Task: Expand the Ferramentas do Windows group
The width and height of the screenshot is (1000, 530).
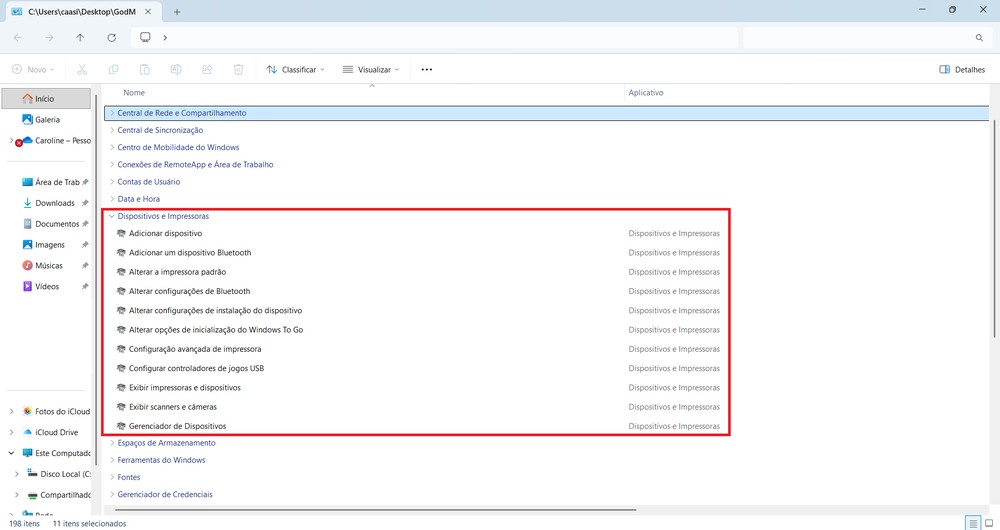Action: (x=112, y=460)
